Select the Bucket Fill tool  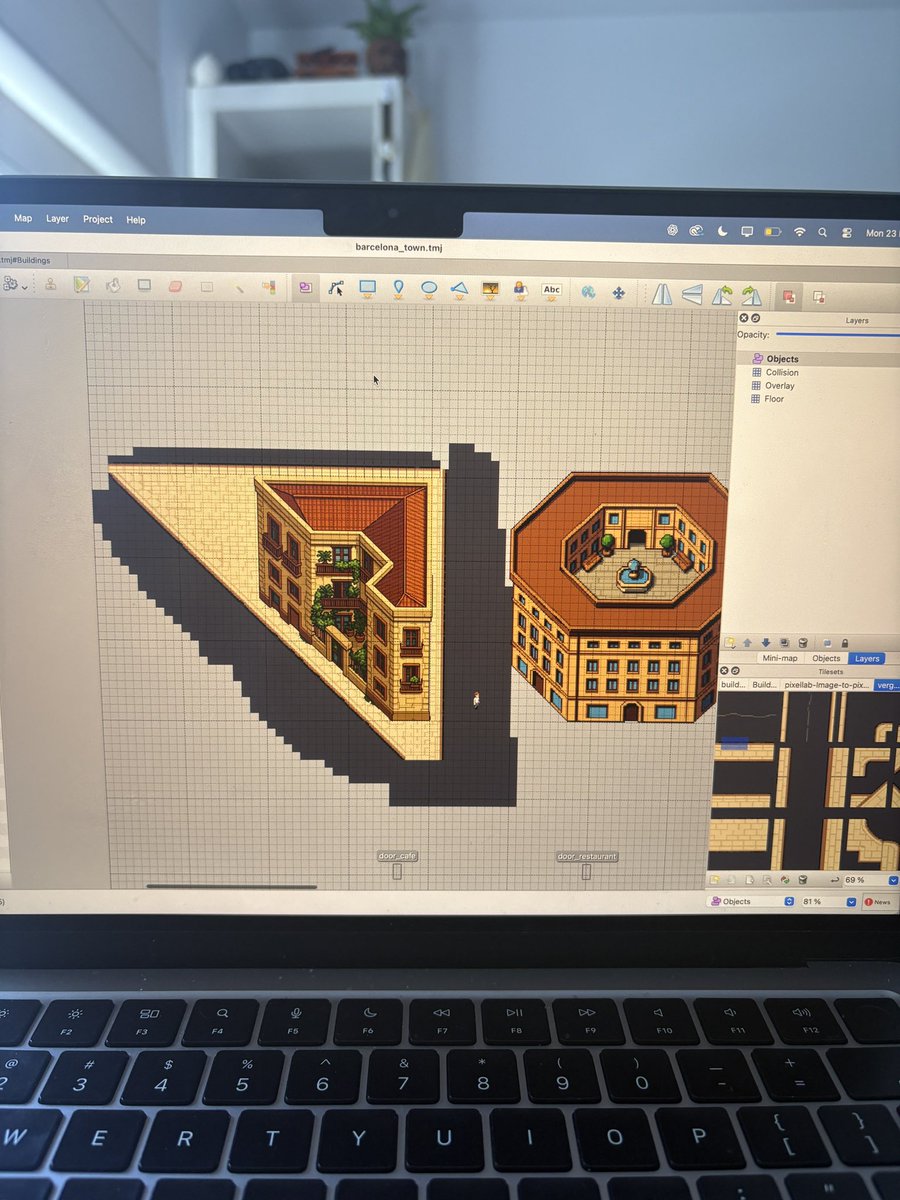[112, 285]
